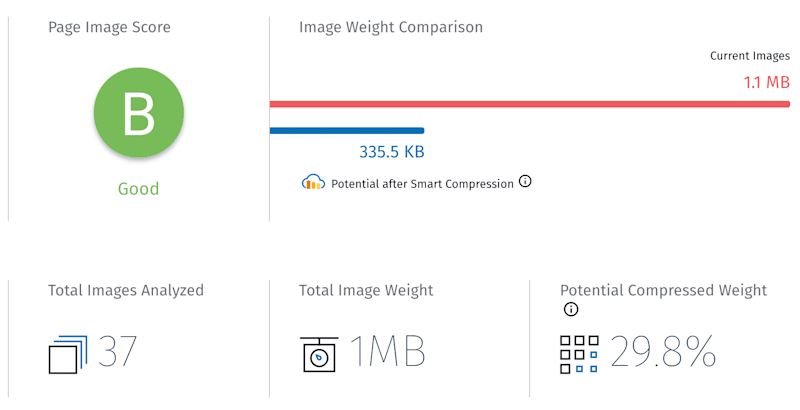Click the 37 images count
Image resolution: width=800 pixels, height=410 pixels.
pos(117,352)
